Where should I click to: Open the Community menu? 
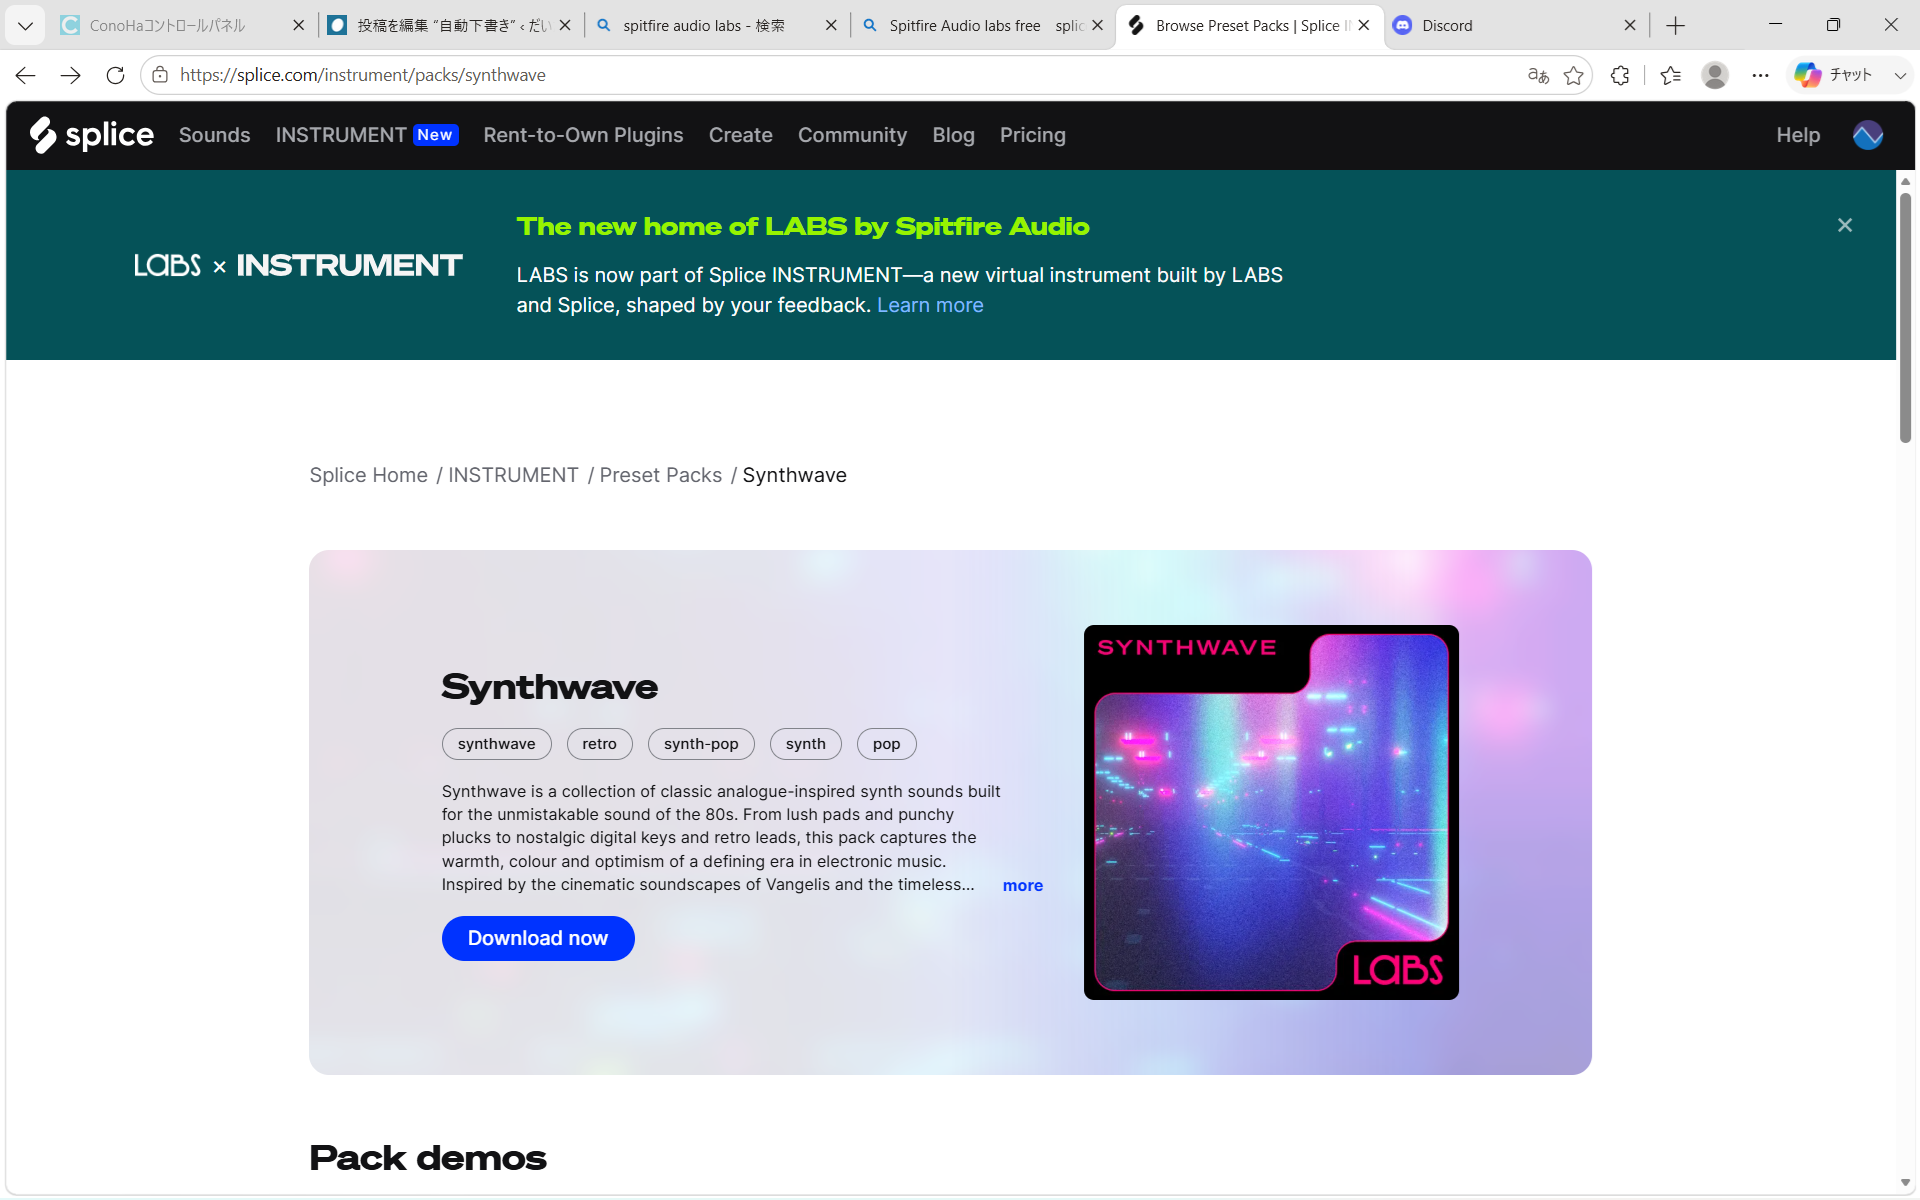tap(852, 135)
